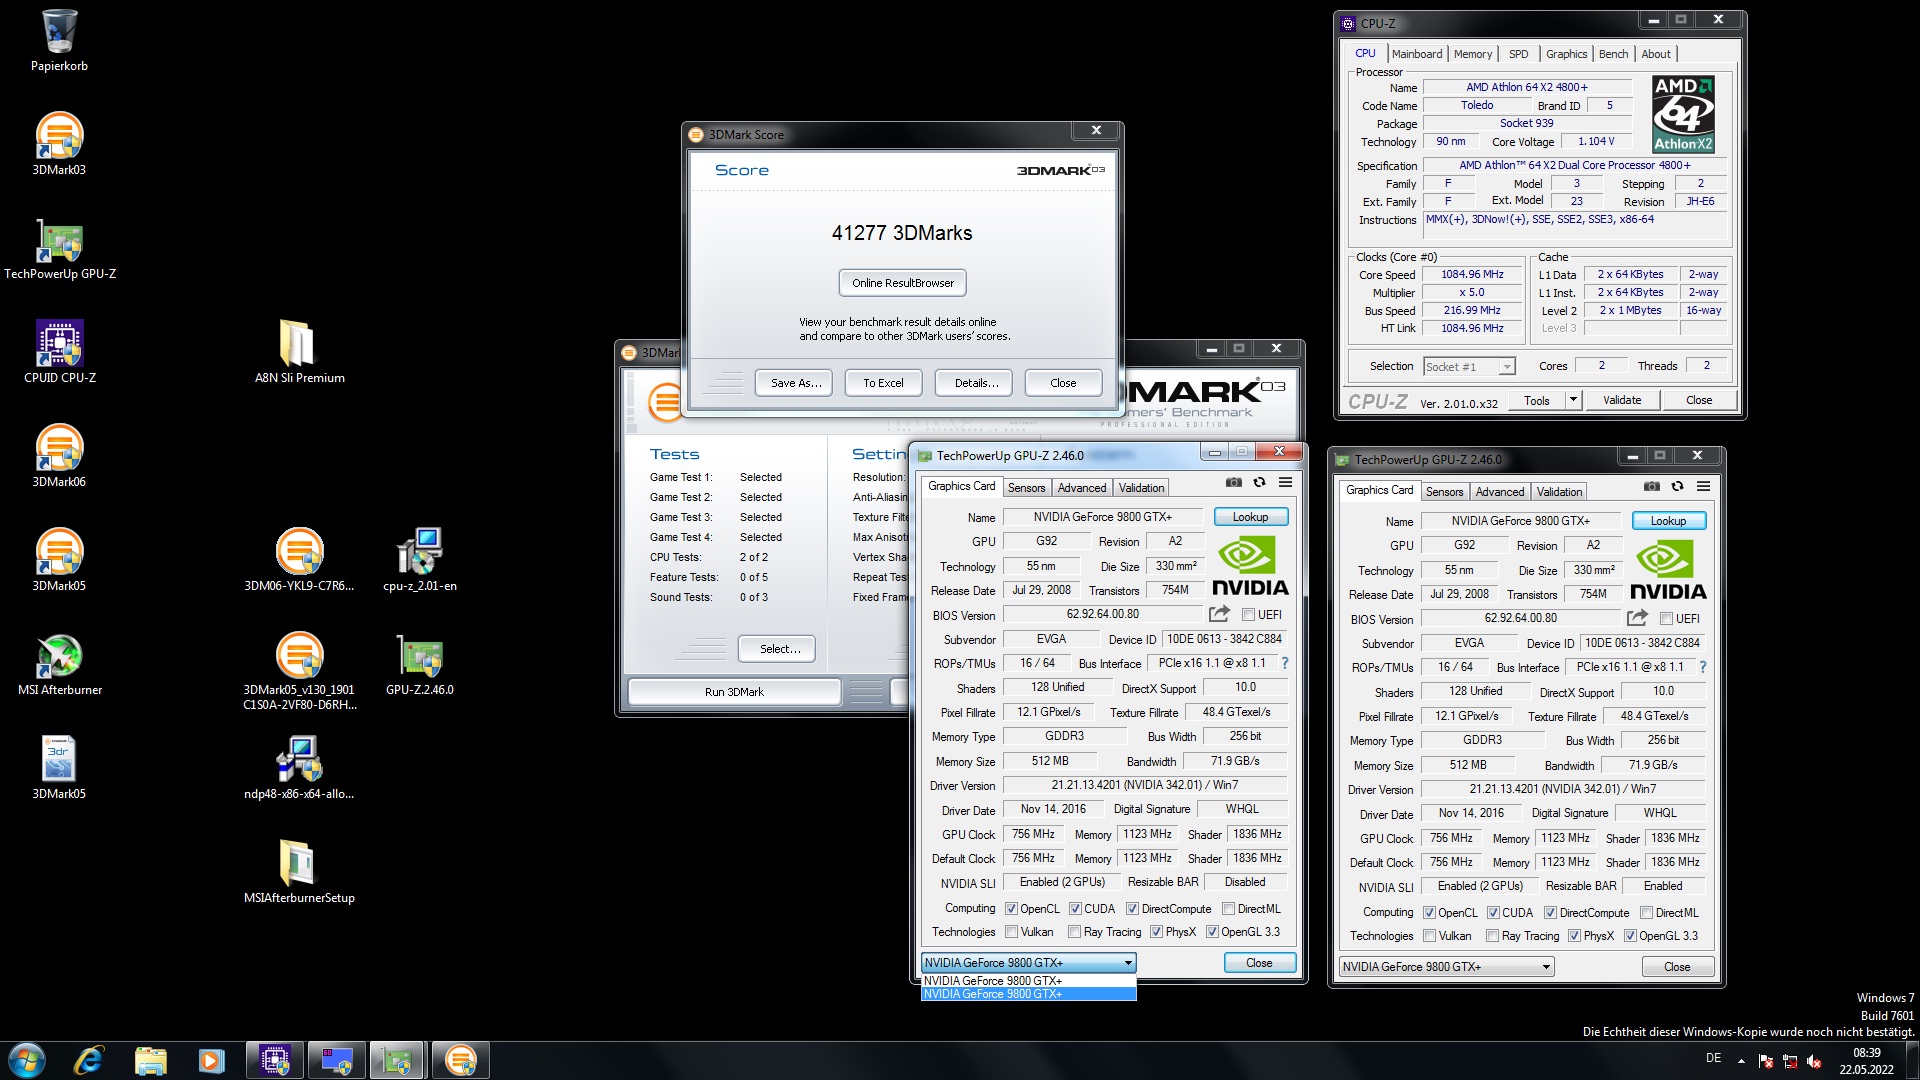Viewport: 1920px width, 1080px height.
Task: Toggle UEFI checkbox in right GPU-Z window
Action: pyautogui.click(x=1666, y=619)
